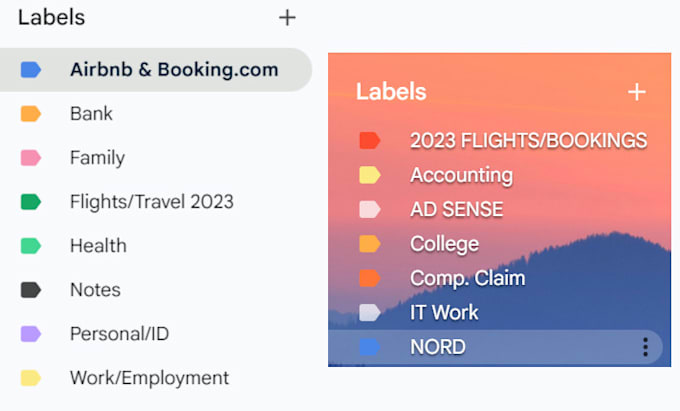Select the Work/Employment label
Image resolution: width=680 pixels, height=411 pixels.
click(149, 378)
